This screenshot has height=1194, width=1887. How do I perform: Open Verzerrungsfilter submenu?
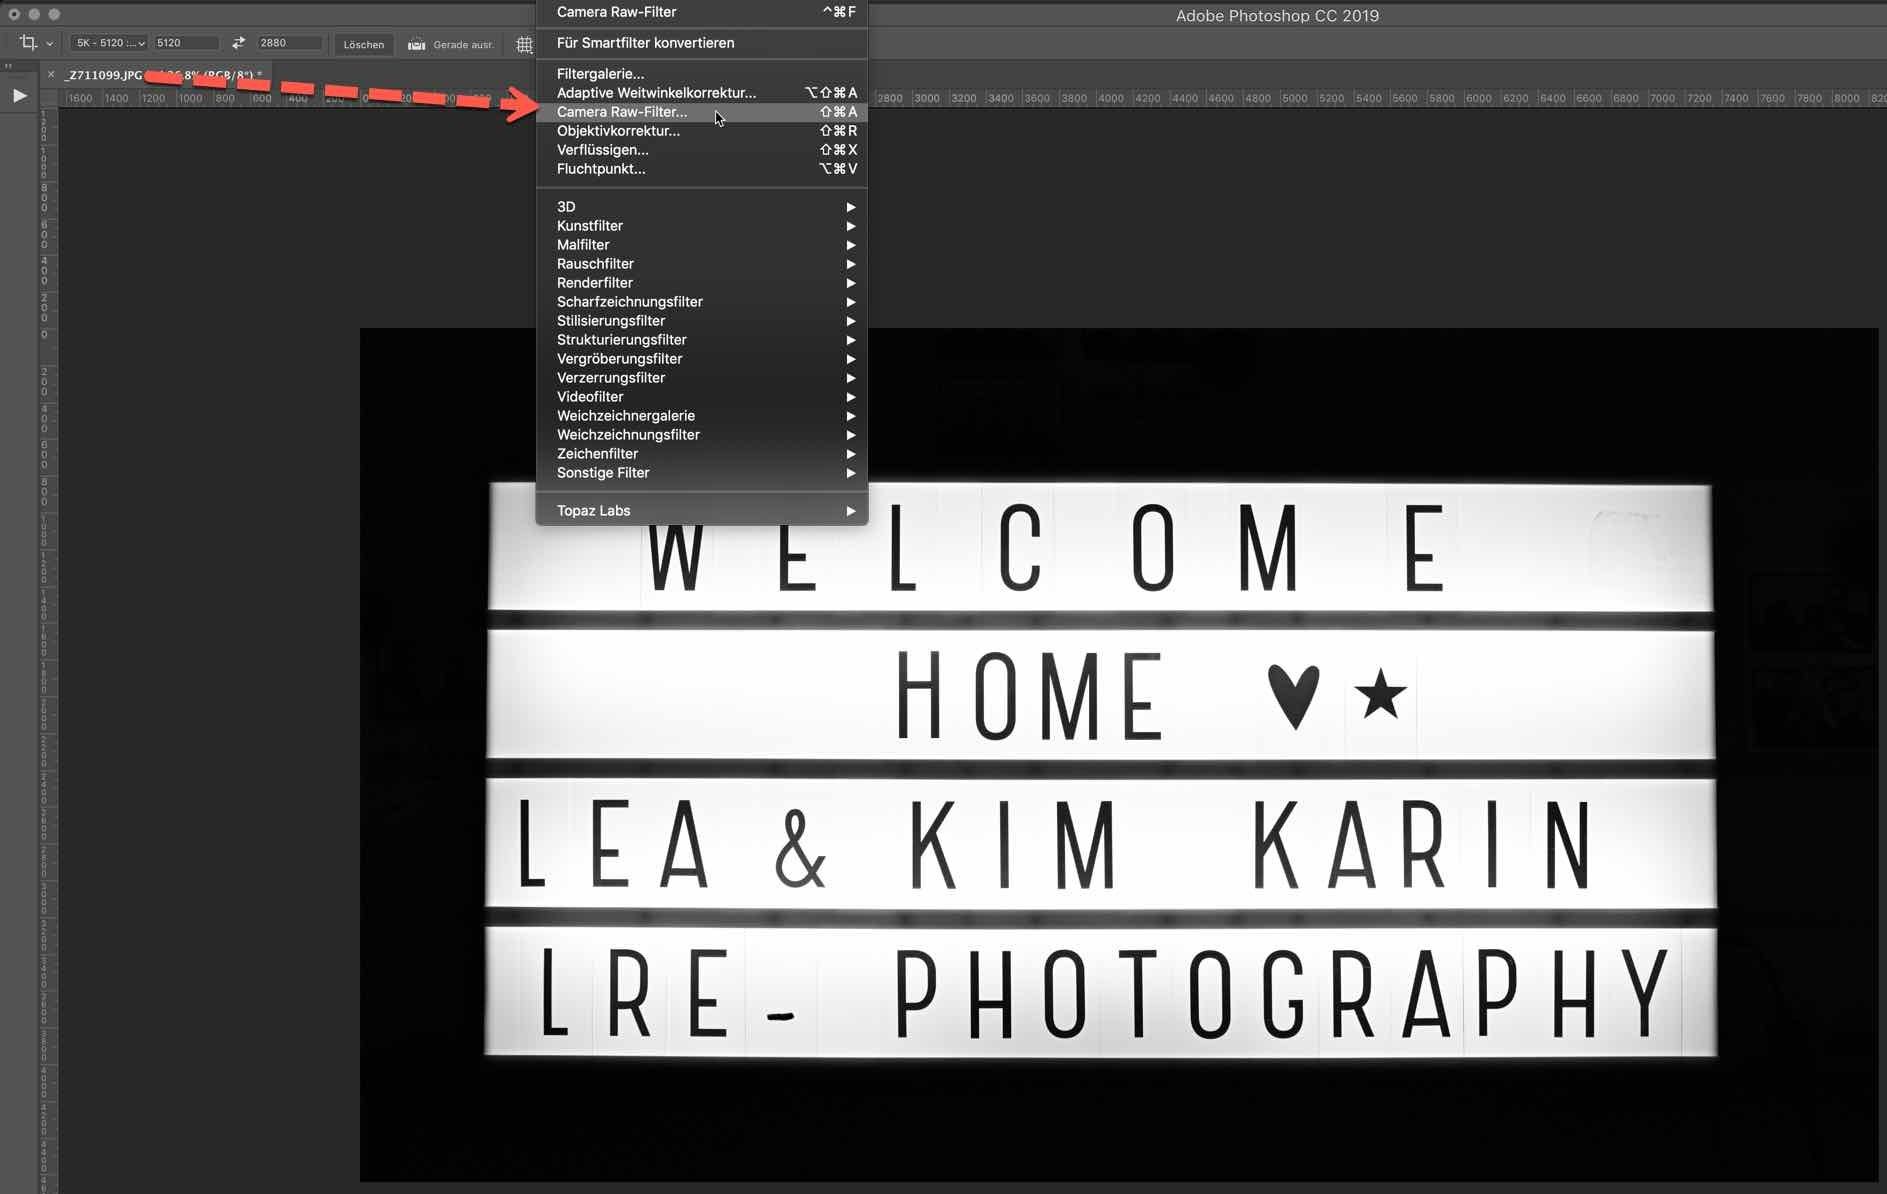(x=702, y=378)
